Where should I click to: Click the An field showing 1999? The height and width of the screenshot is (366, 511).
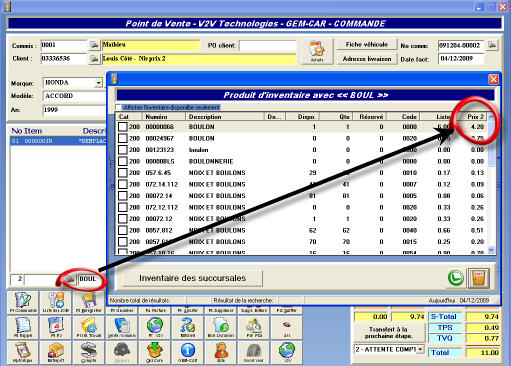[x=75, y=110]
